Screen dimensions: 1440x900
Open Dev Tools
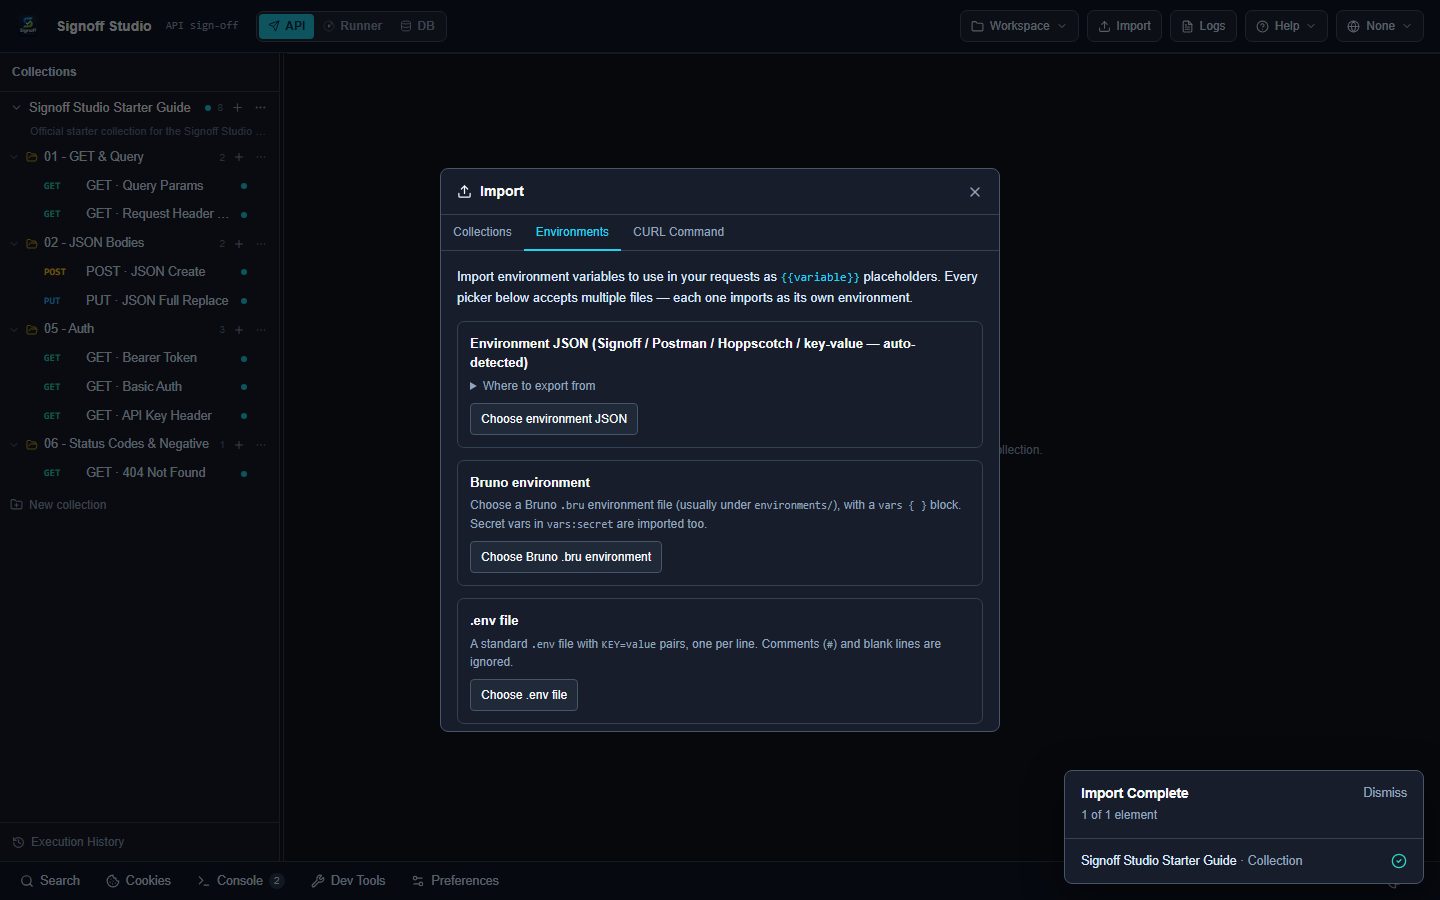pyautogui.click(x=348, y=881)
